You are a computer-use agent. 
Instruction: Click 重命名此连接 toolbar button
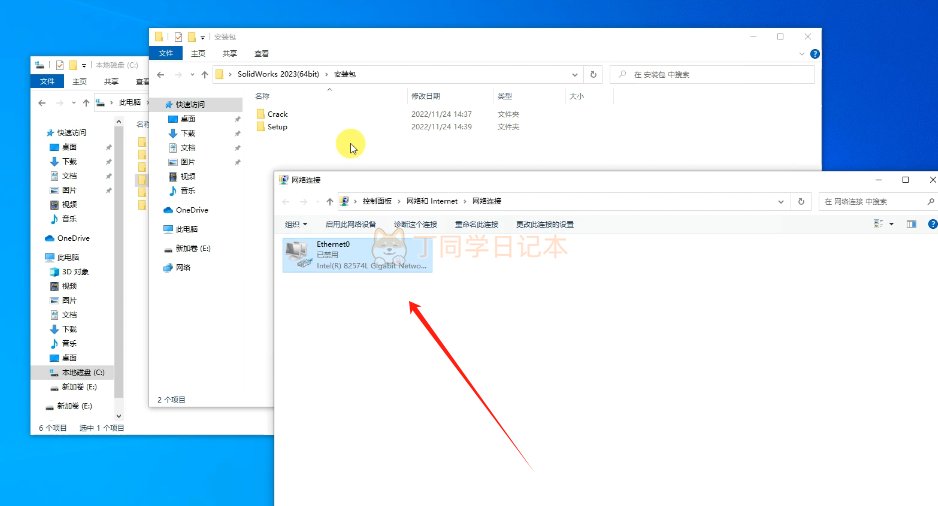click(476, 224)
